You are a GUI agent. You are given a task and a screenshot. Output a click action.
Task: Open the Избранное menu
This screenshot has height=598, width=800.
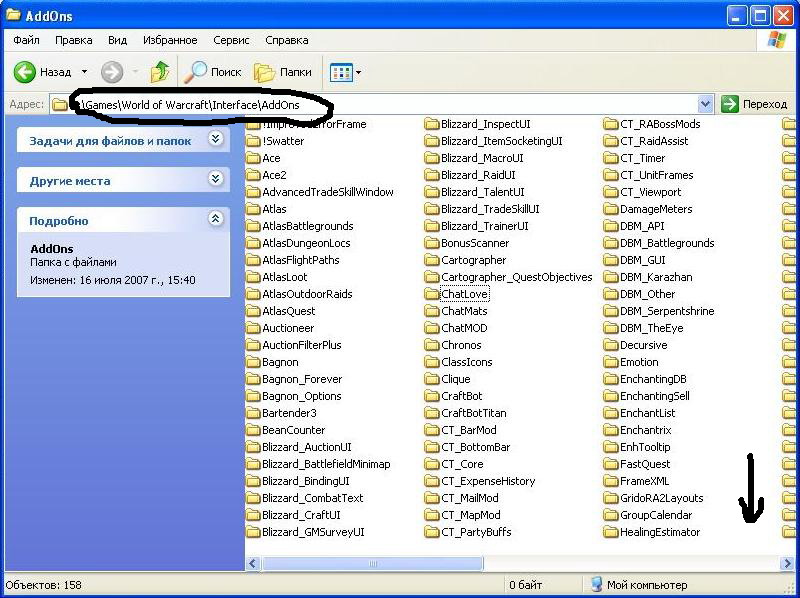coord(170,40)
